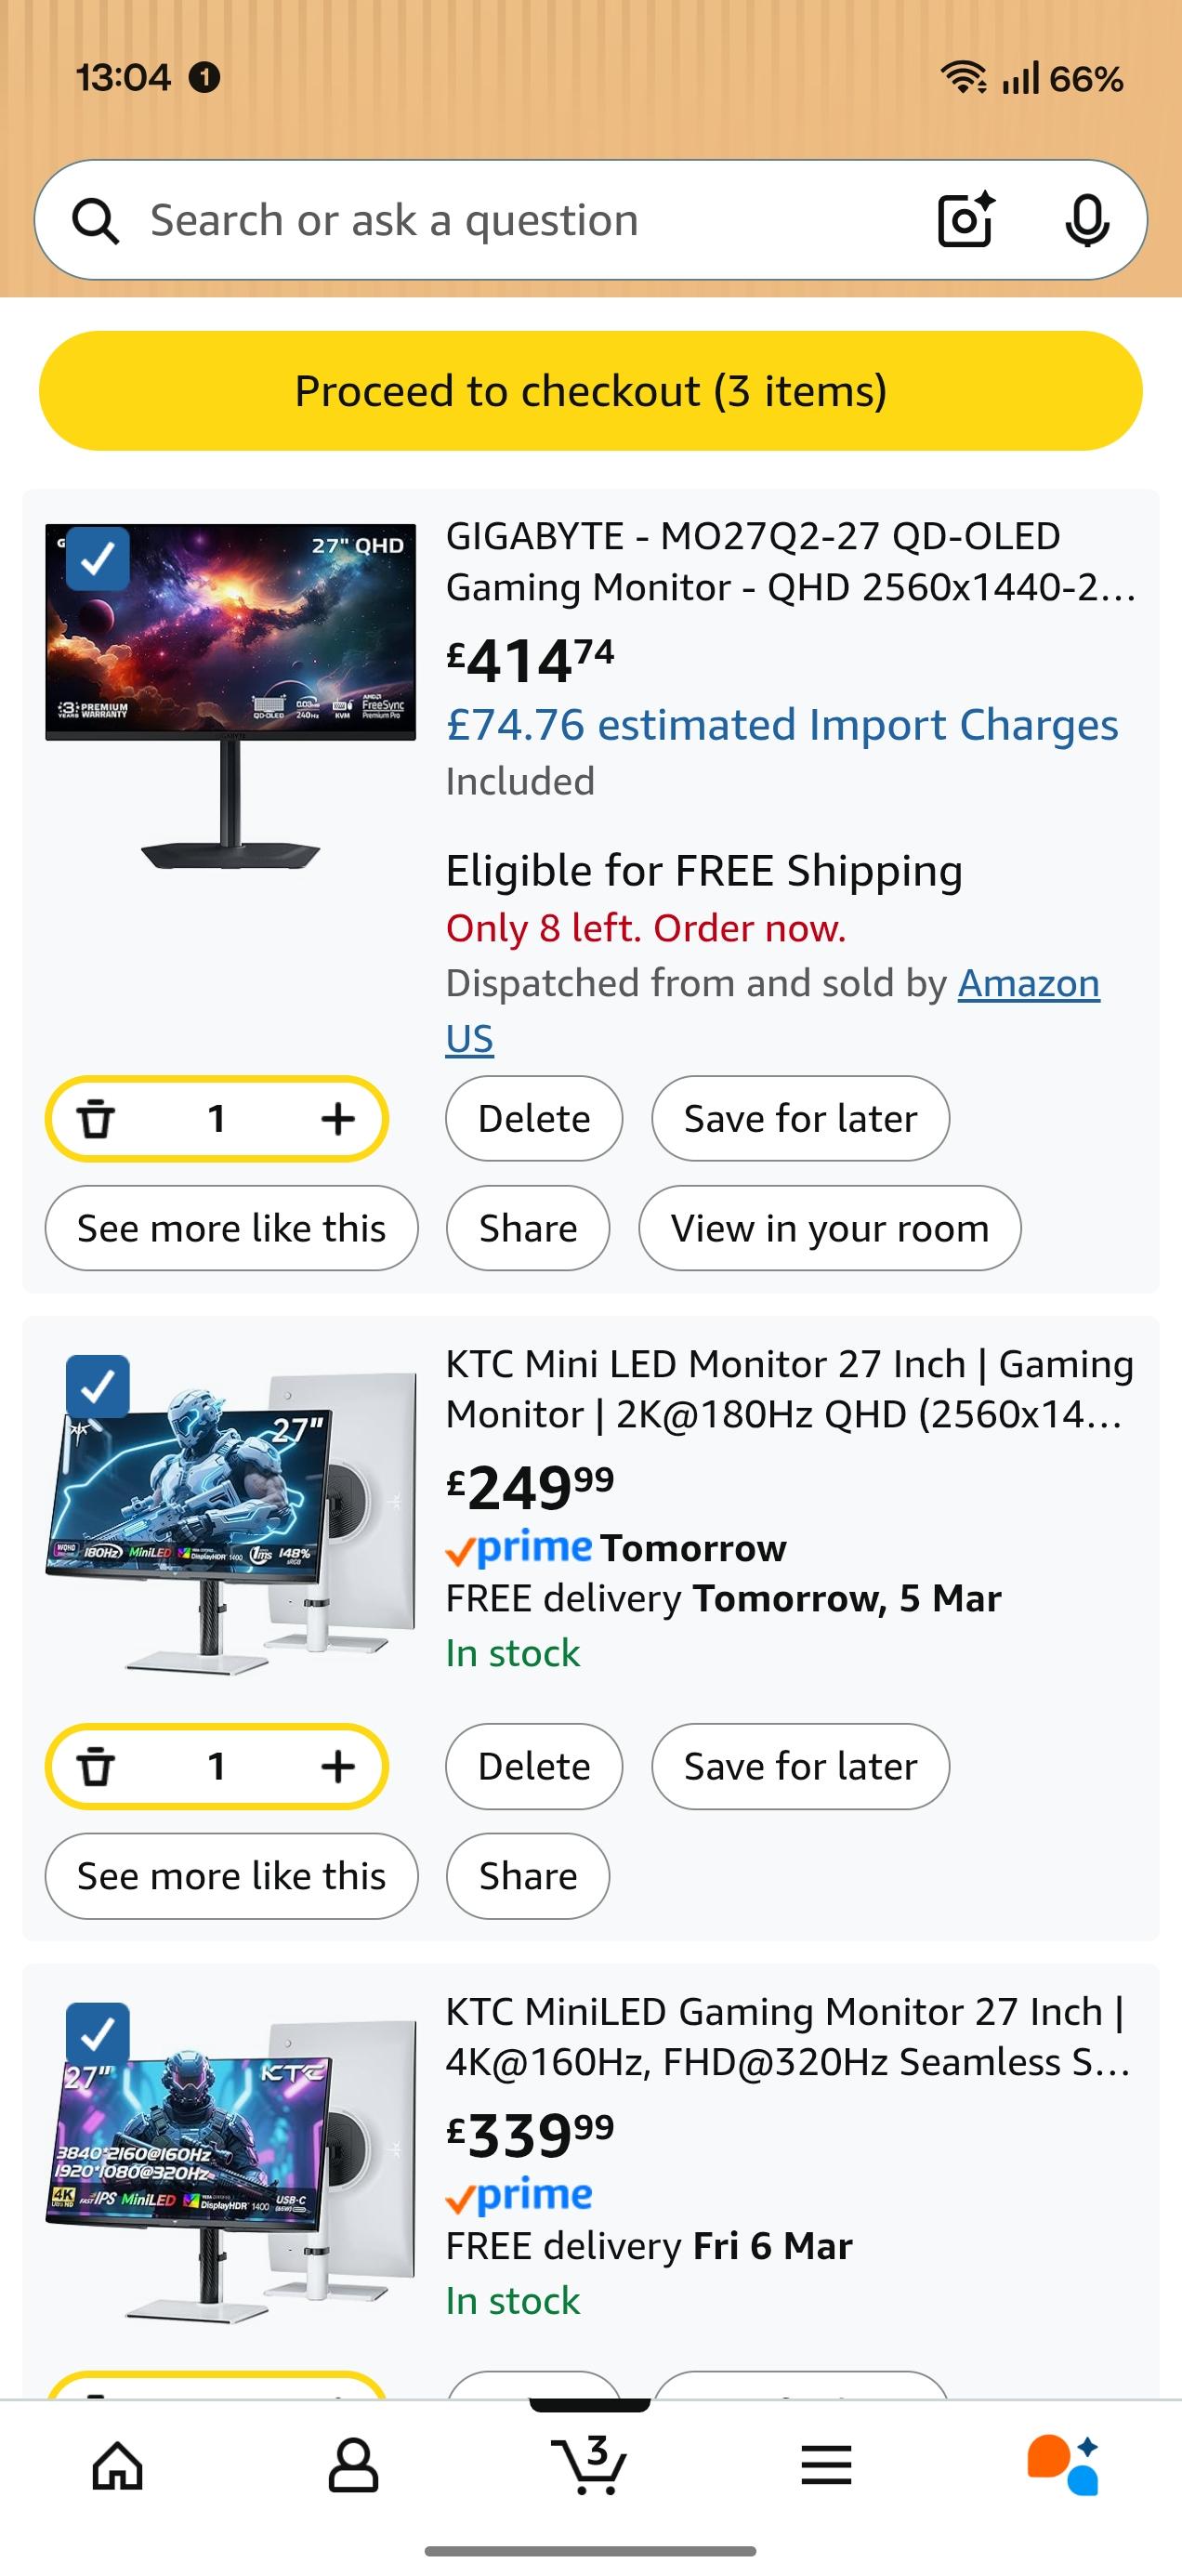Image resolution: width=1182 pixels, height=2576 pixels.
Task: Tap the camera lens search icon
Action: (x=965, y=219)
